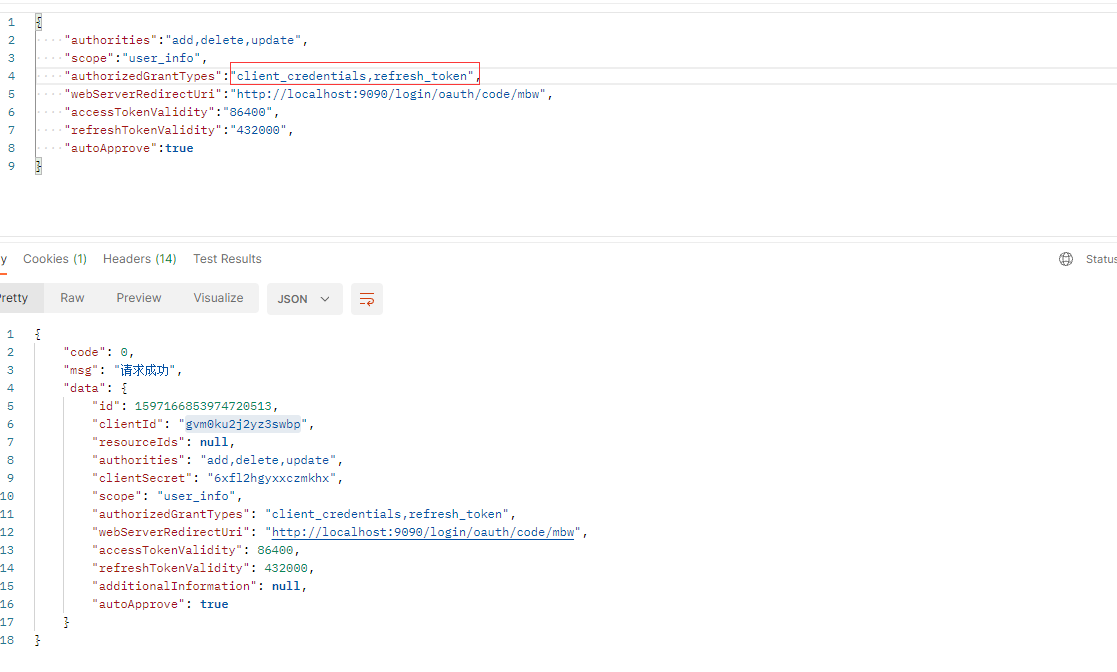The height and width of the screenshot is (672, 1117).
Task: Open the JSON format dropdown
Action: pos(304,299)
